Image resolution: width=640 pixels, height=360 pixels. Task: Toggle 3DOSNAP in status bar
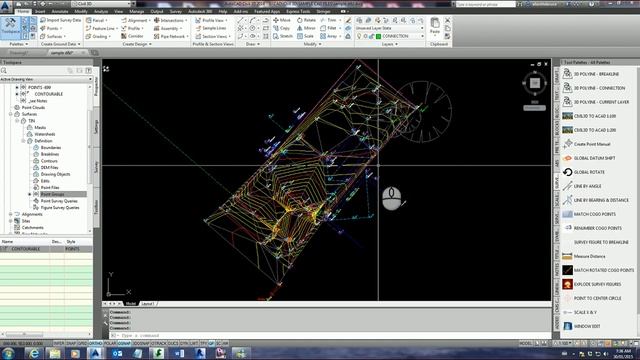click(141, 344)
